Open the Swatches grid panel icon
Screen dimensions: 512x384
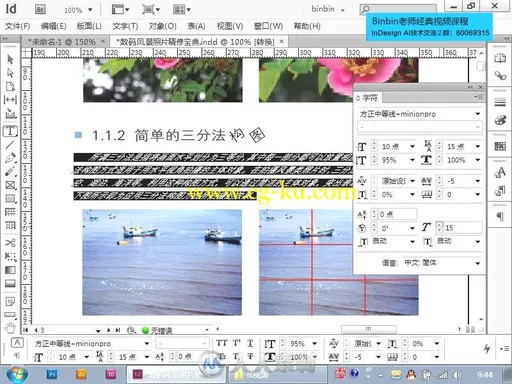click(500, 146)
